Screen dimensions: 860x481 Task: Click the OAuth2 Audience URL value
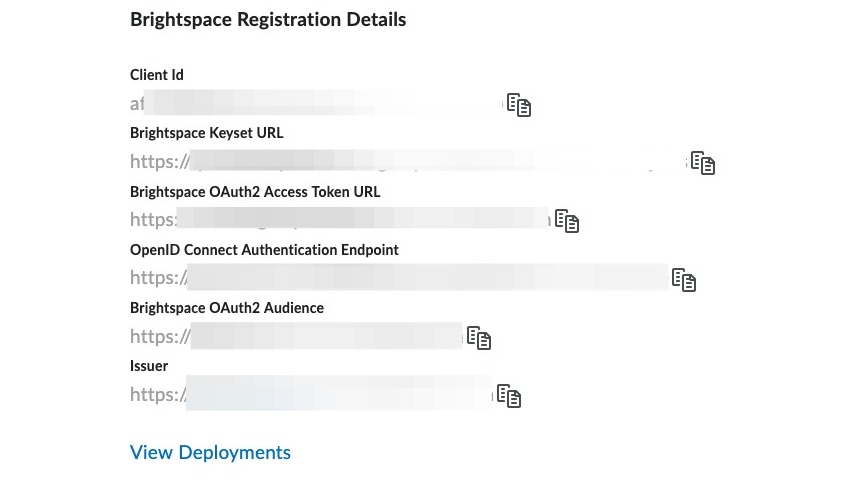[x=296, y=337]
